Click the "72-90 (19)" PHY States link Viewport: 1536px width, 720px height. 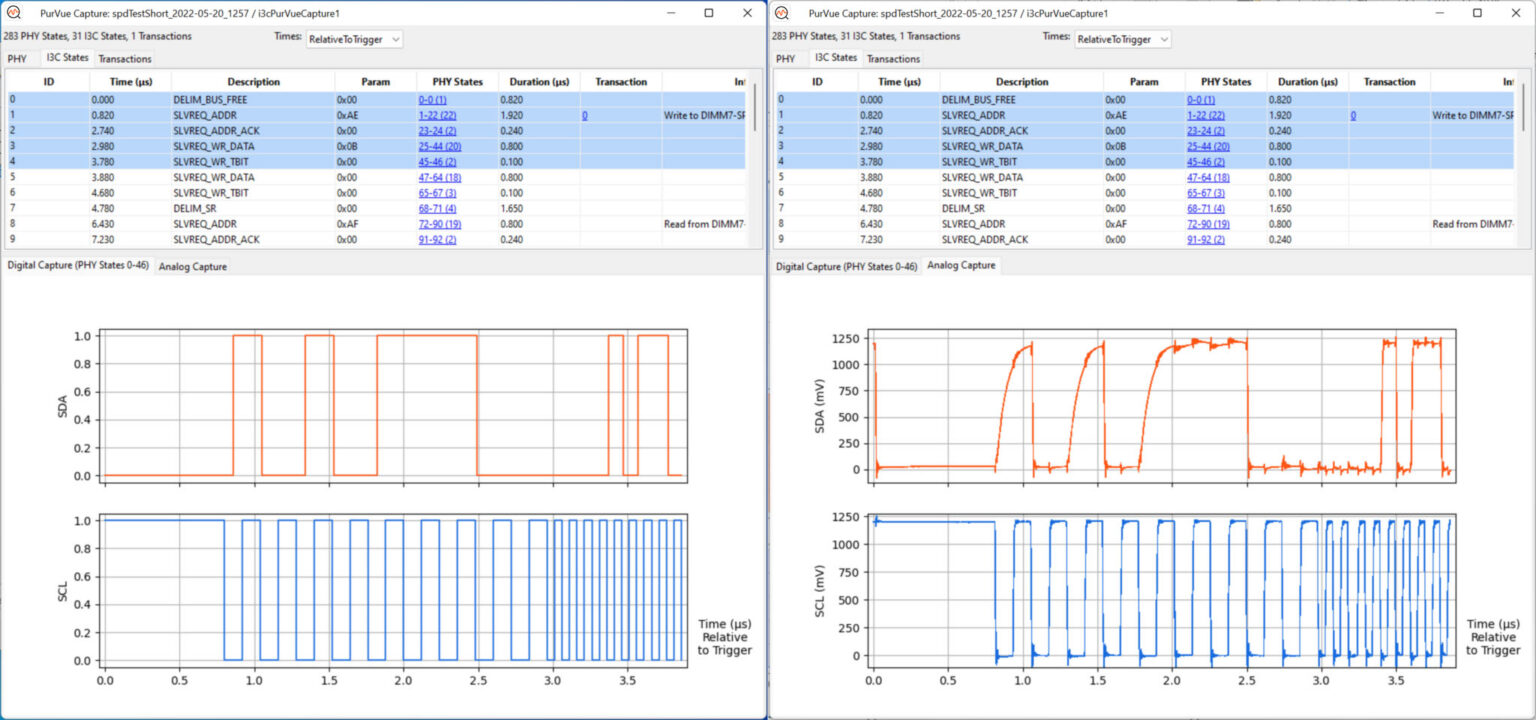[x=441, y=224]
